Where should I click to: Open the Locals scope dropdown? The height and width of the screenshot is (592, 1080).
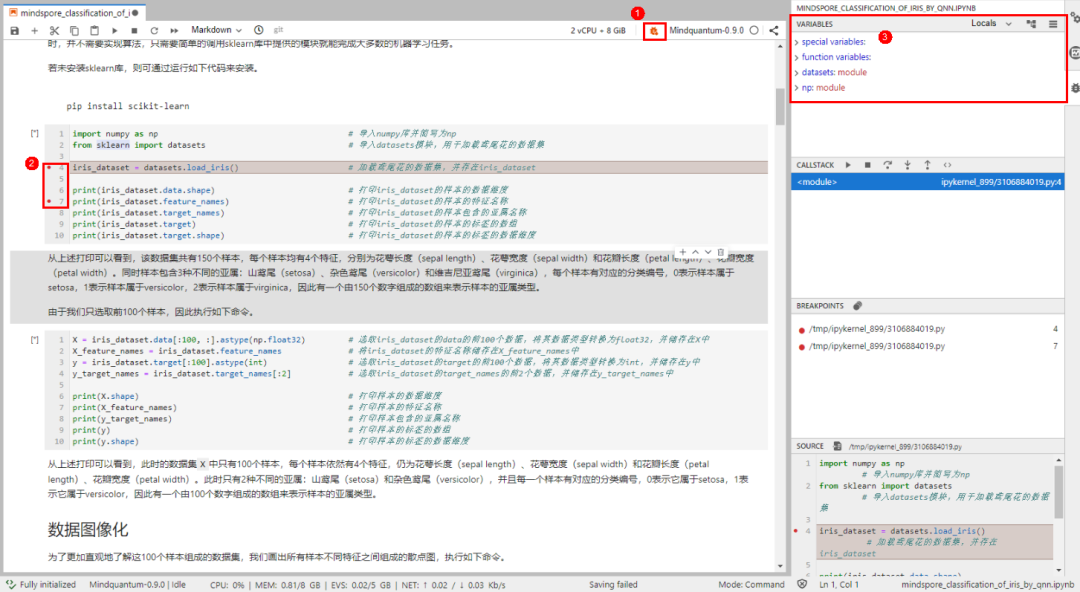991,23
